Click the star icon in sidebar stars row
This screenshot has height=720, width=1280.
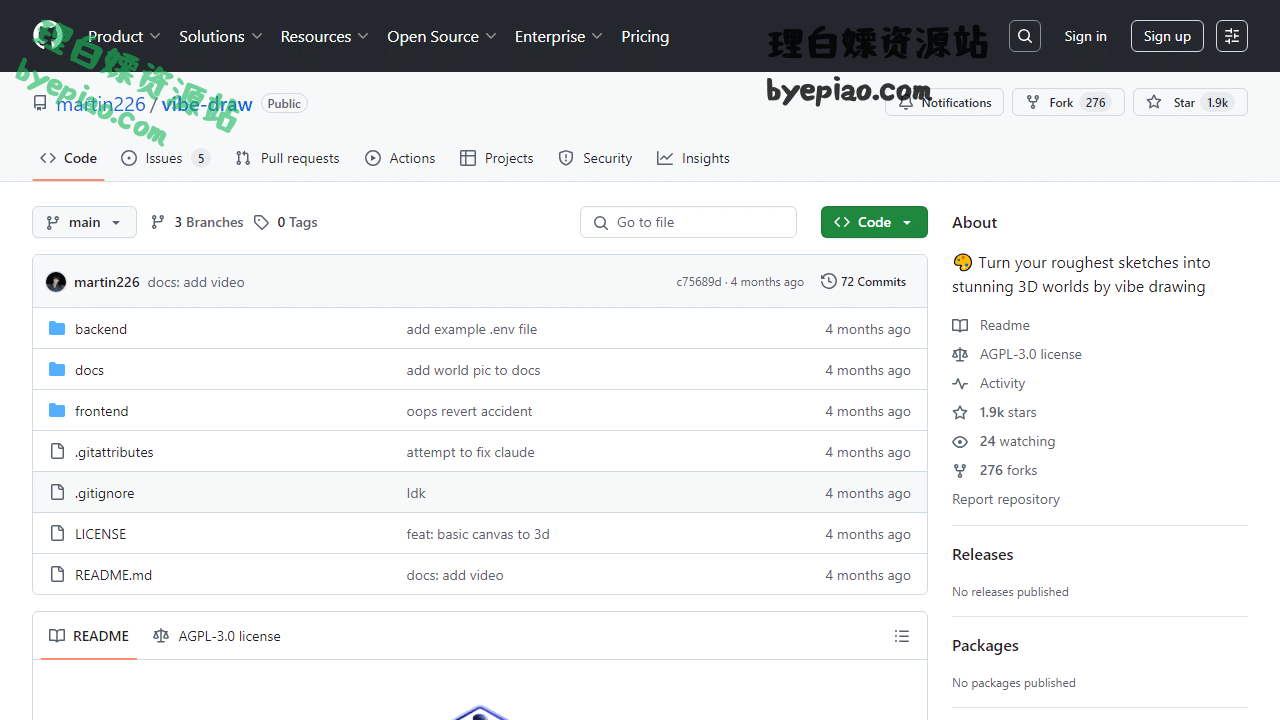pyautogui.click(x=960, y=412)
